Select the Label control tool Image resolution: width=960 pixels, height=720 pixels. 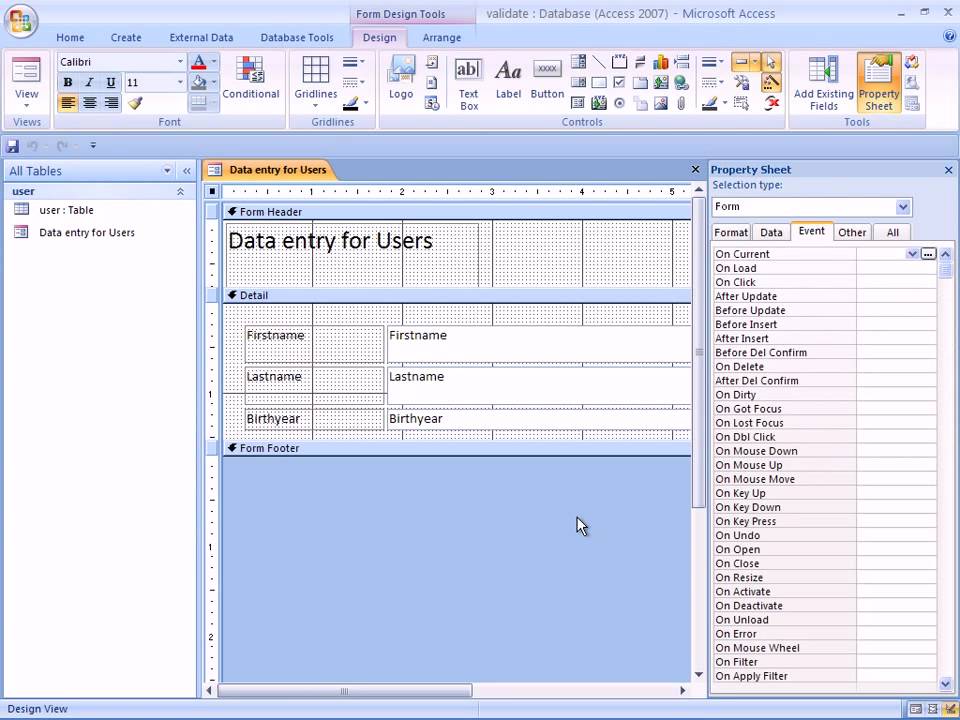(508, 78)
